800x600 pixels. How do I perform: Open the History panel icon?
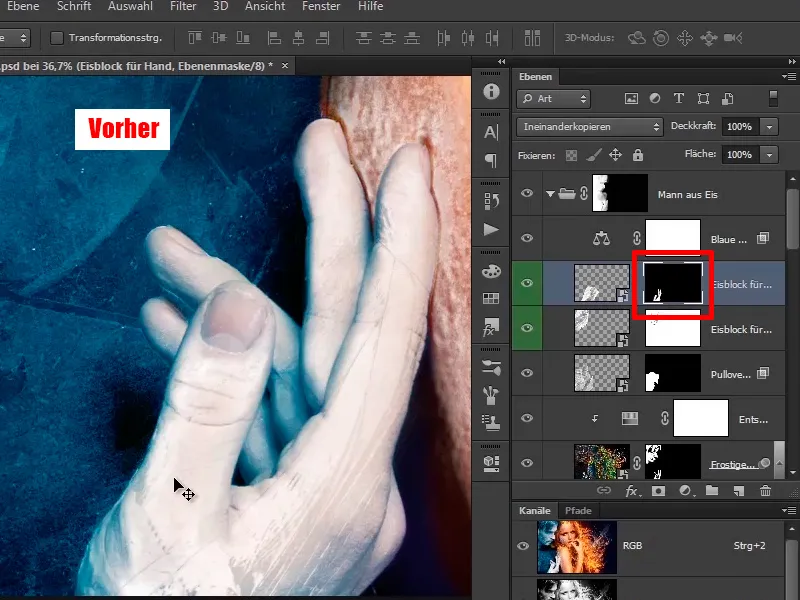pos(491,202)
